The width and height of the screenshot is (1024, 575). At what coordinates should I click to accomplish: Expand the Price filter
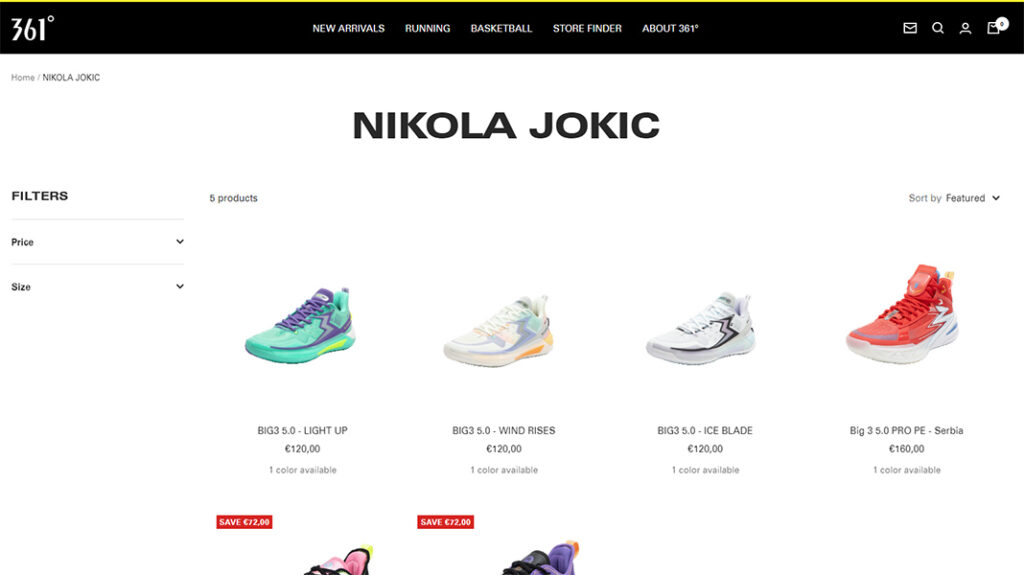[97, 242]
